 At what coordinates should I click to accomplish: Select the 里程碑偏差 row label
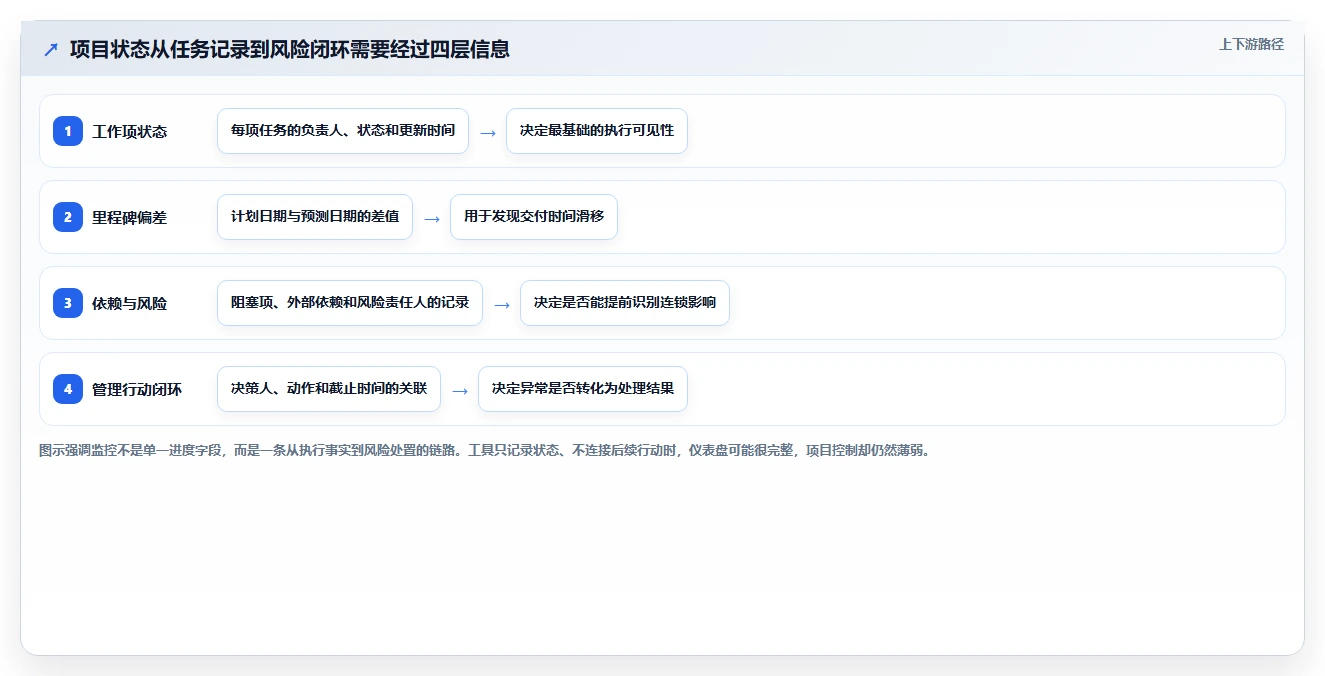[x=130, y=217]
